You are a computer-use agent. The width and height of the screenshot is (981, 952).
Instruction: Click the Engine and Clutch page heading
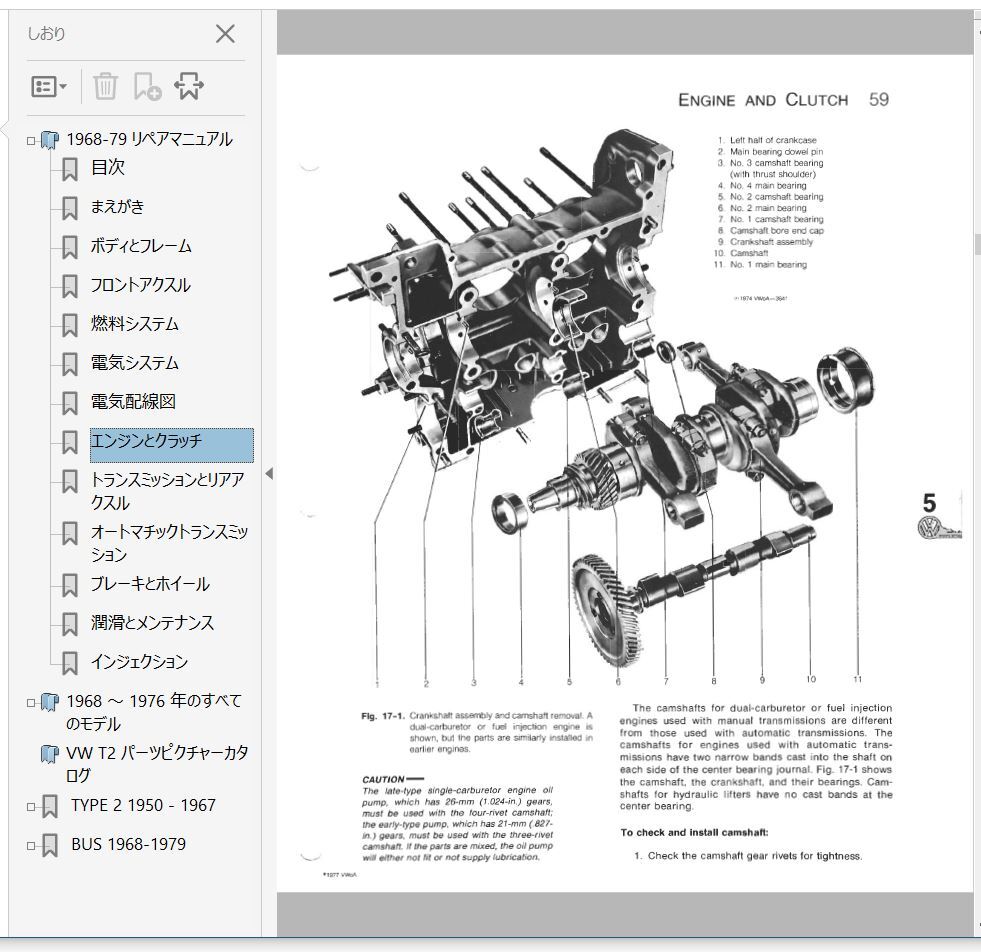click(x=763, y=100)
